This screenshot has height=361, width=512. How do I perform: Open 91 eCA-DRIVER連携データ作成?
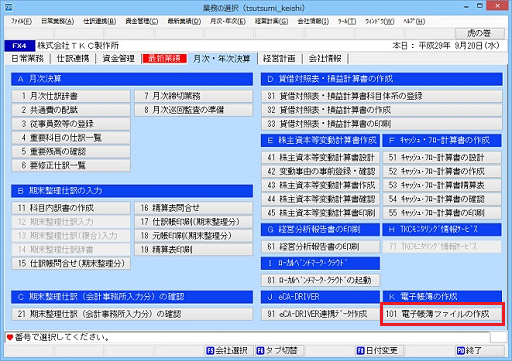321,314
